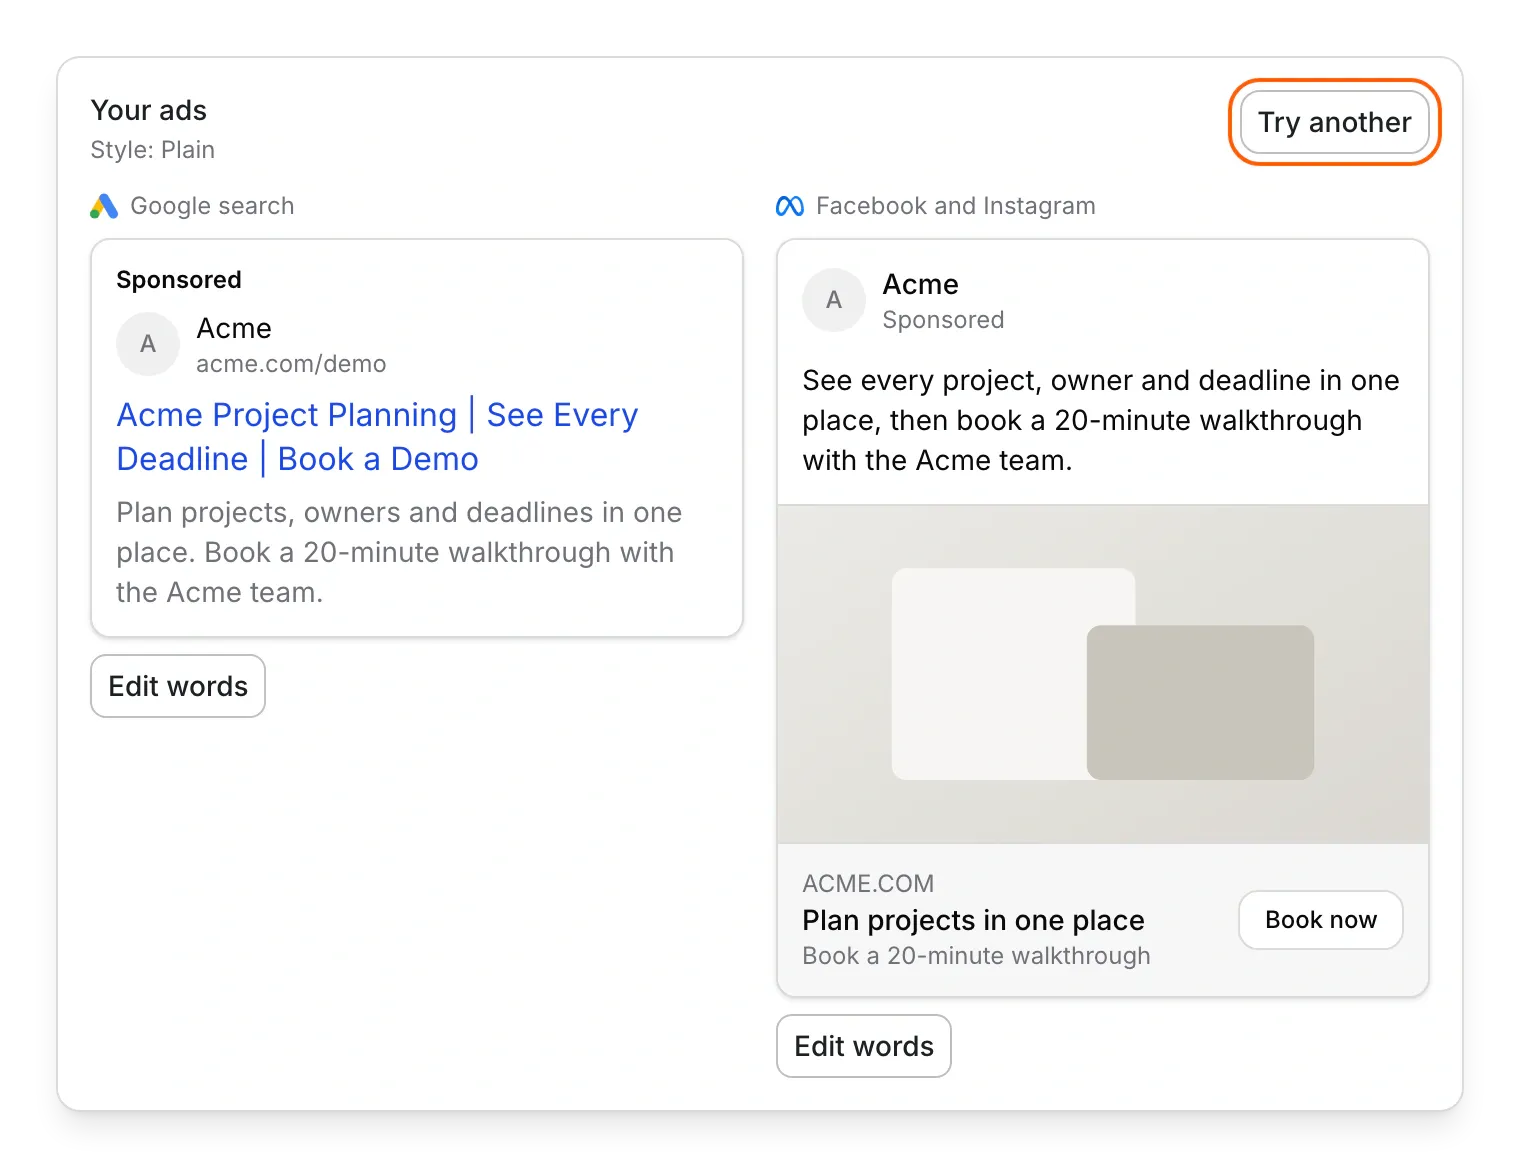
Task: Click the Google search platform label
Action: point(212,206)
